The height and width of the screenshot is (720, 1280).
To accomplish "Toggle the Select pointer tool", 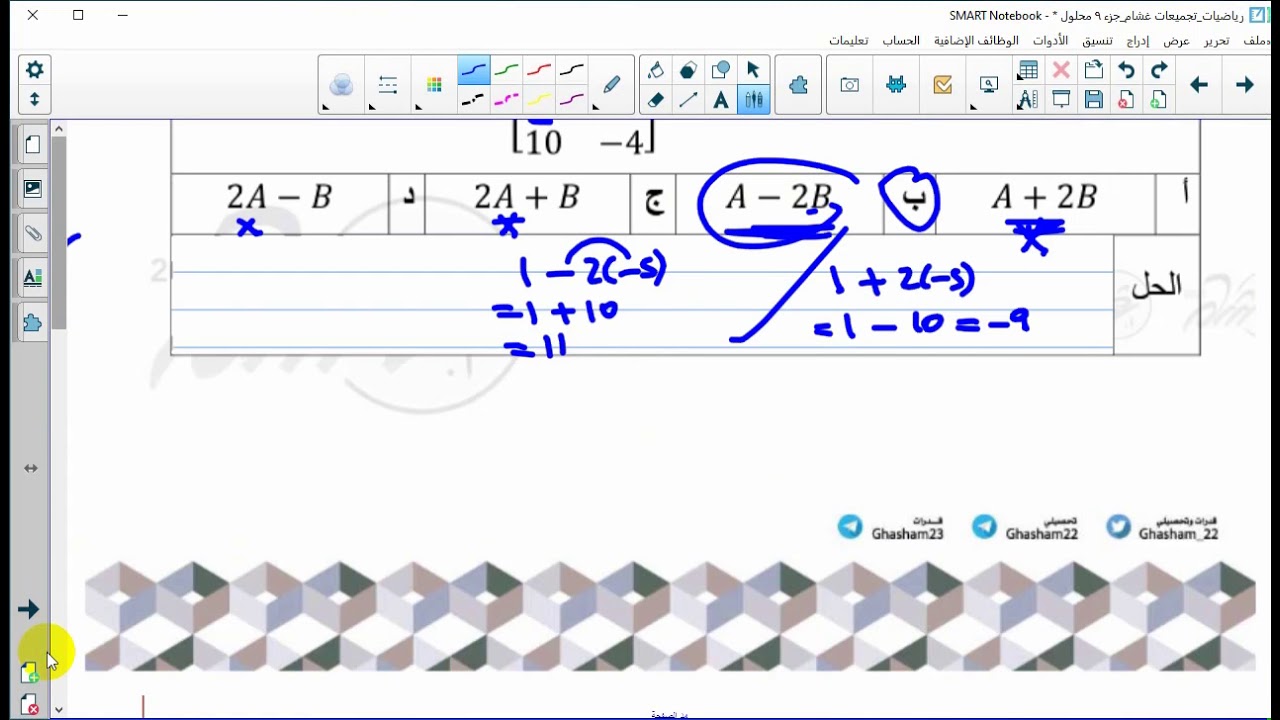I will (x=753, y=70).
